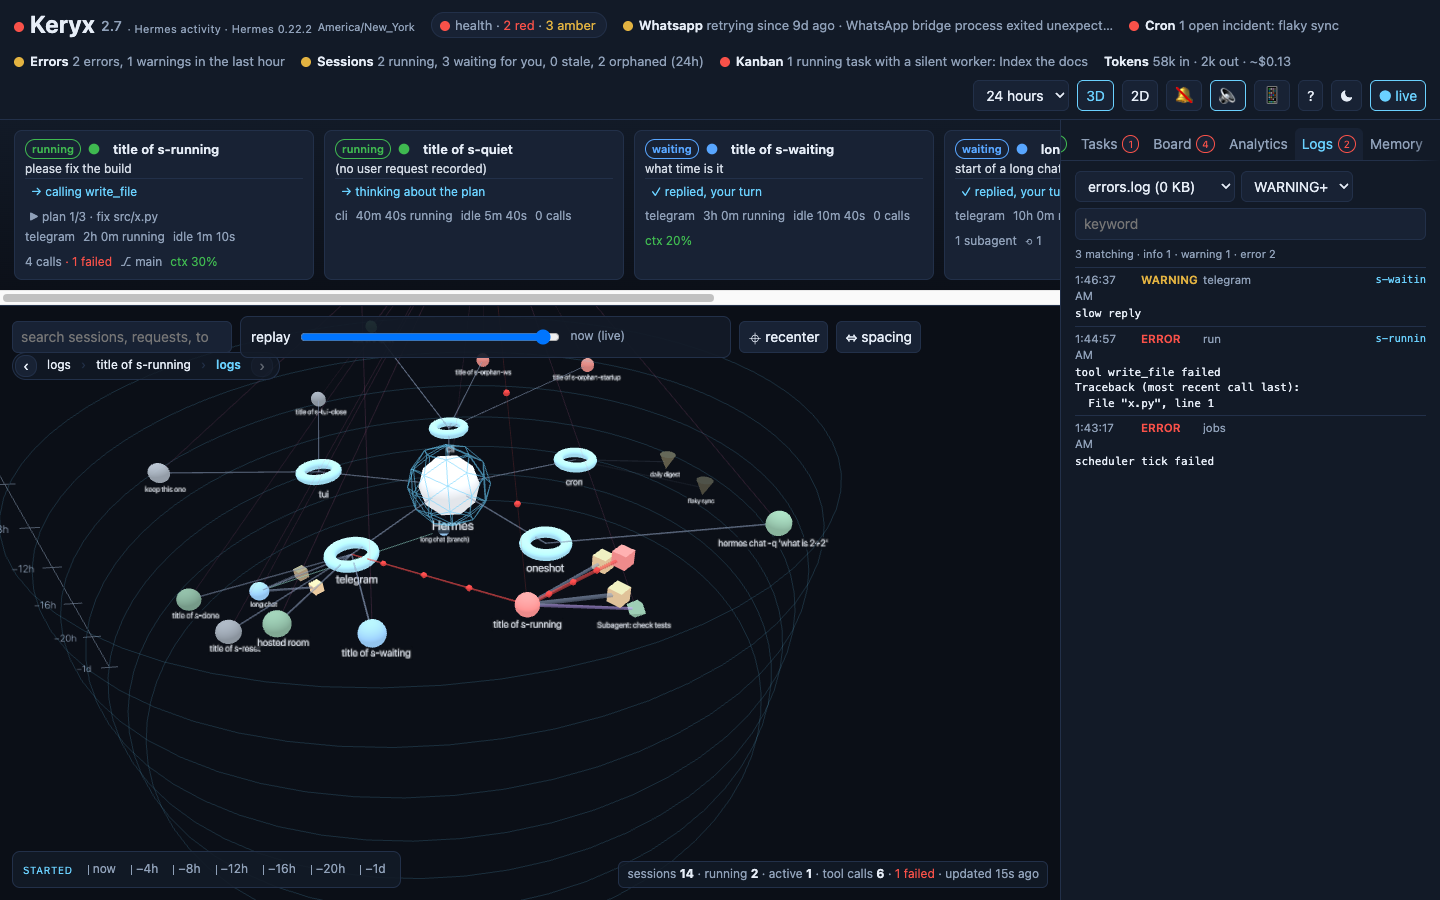Switch to 3D view mode
1440x900 pixels.
(x=1095, y=96)
